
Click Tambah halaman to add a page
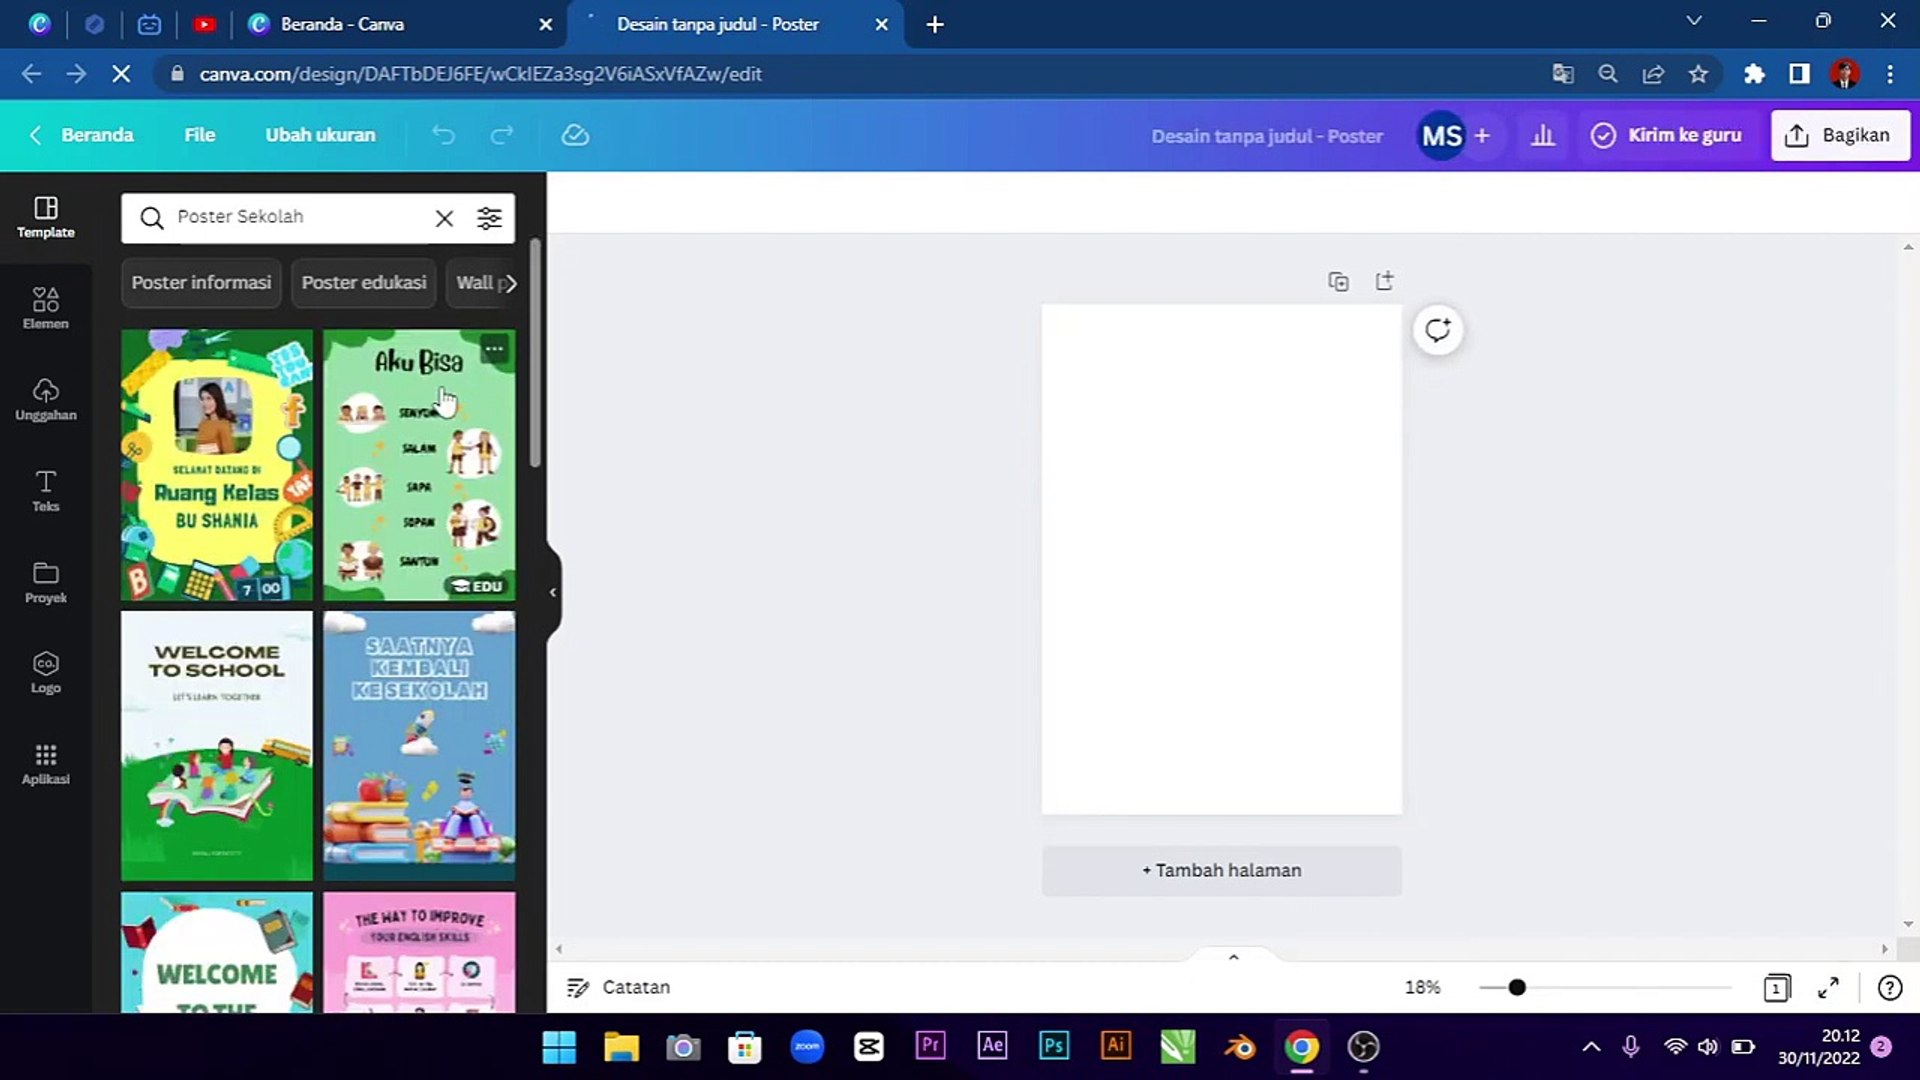click(1221, 870)
